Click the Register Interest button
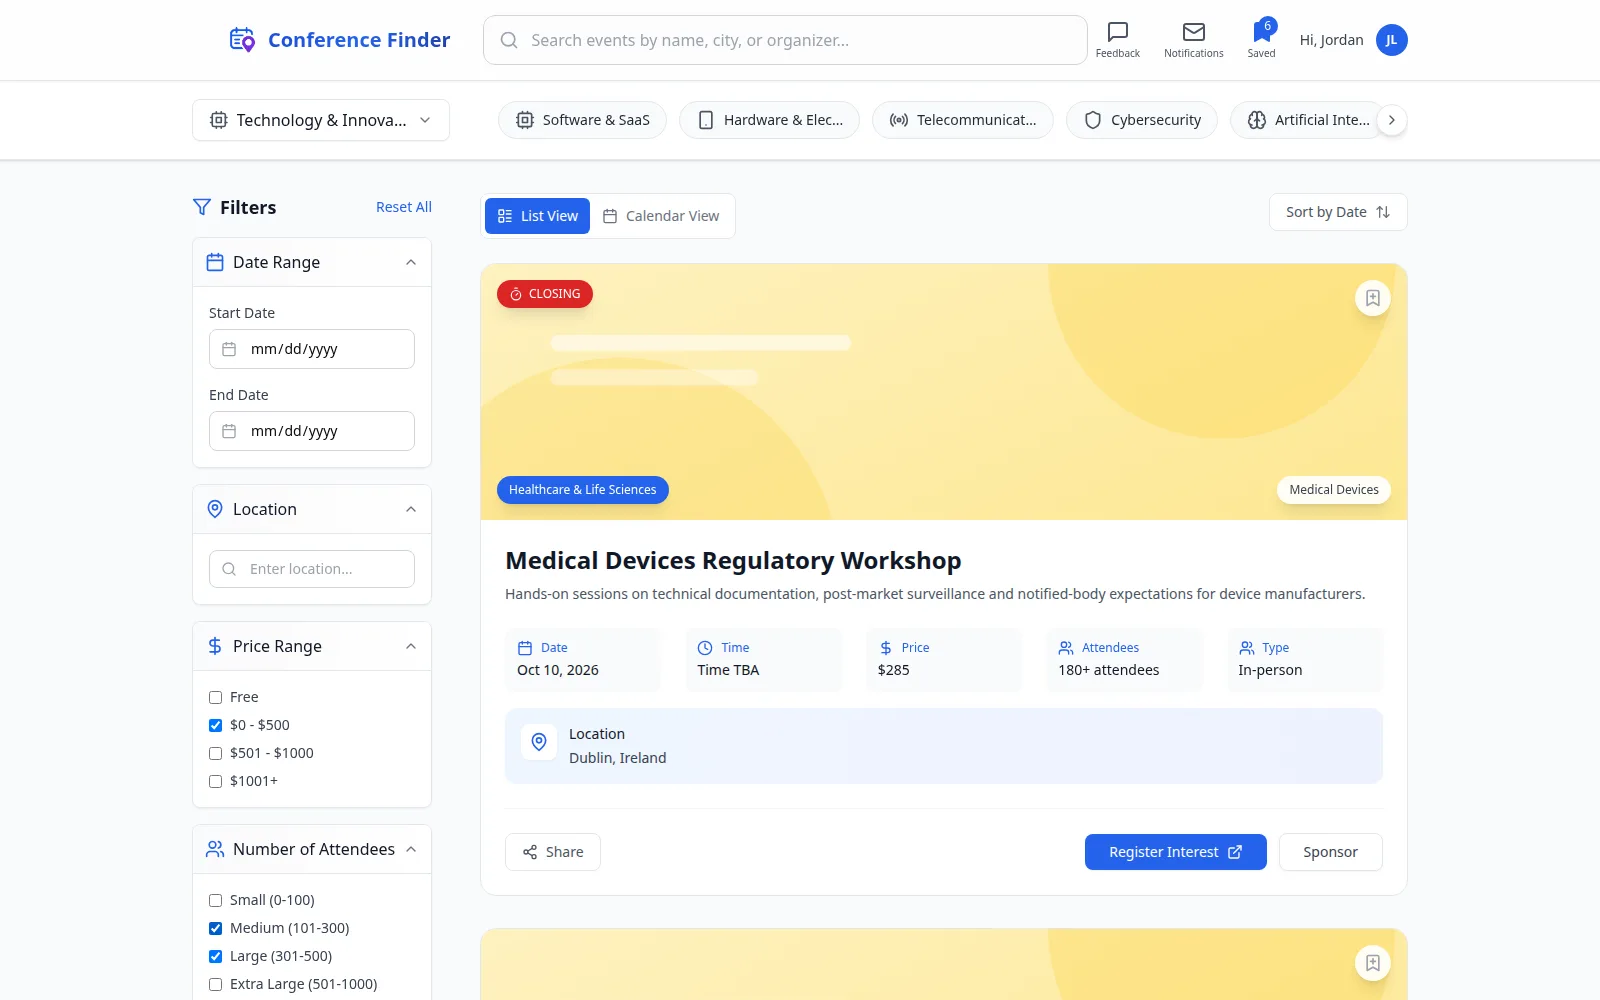This screenshot has height=1000, width=1600. click(x=1175, y=852)
